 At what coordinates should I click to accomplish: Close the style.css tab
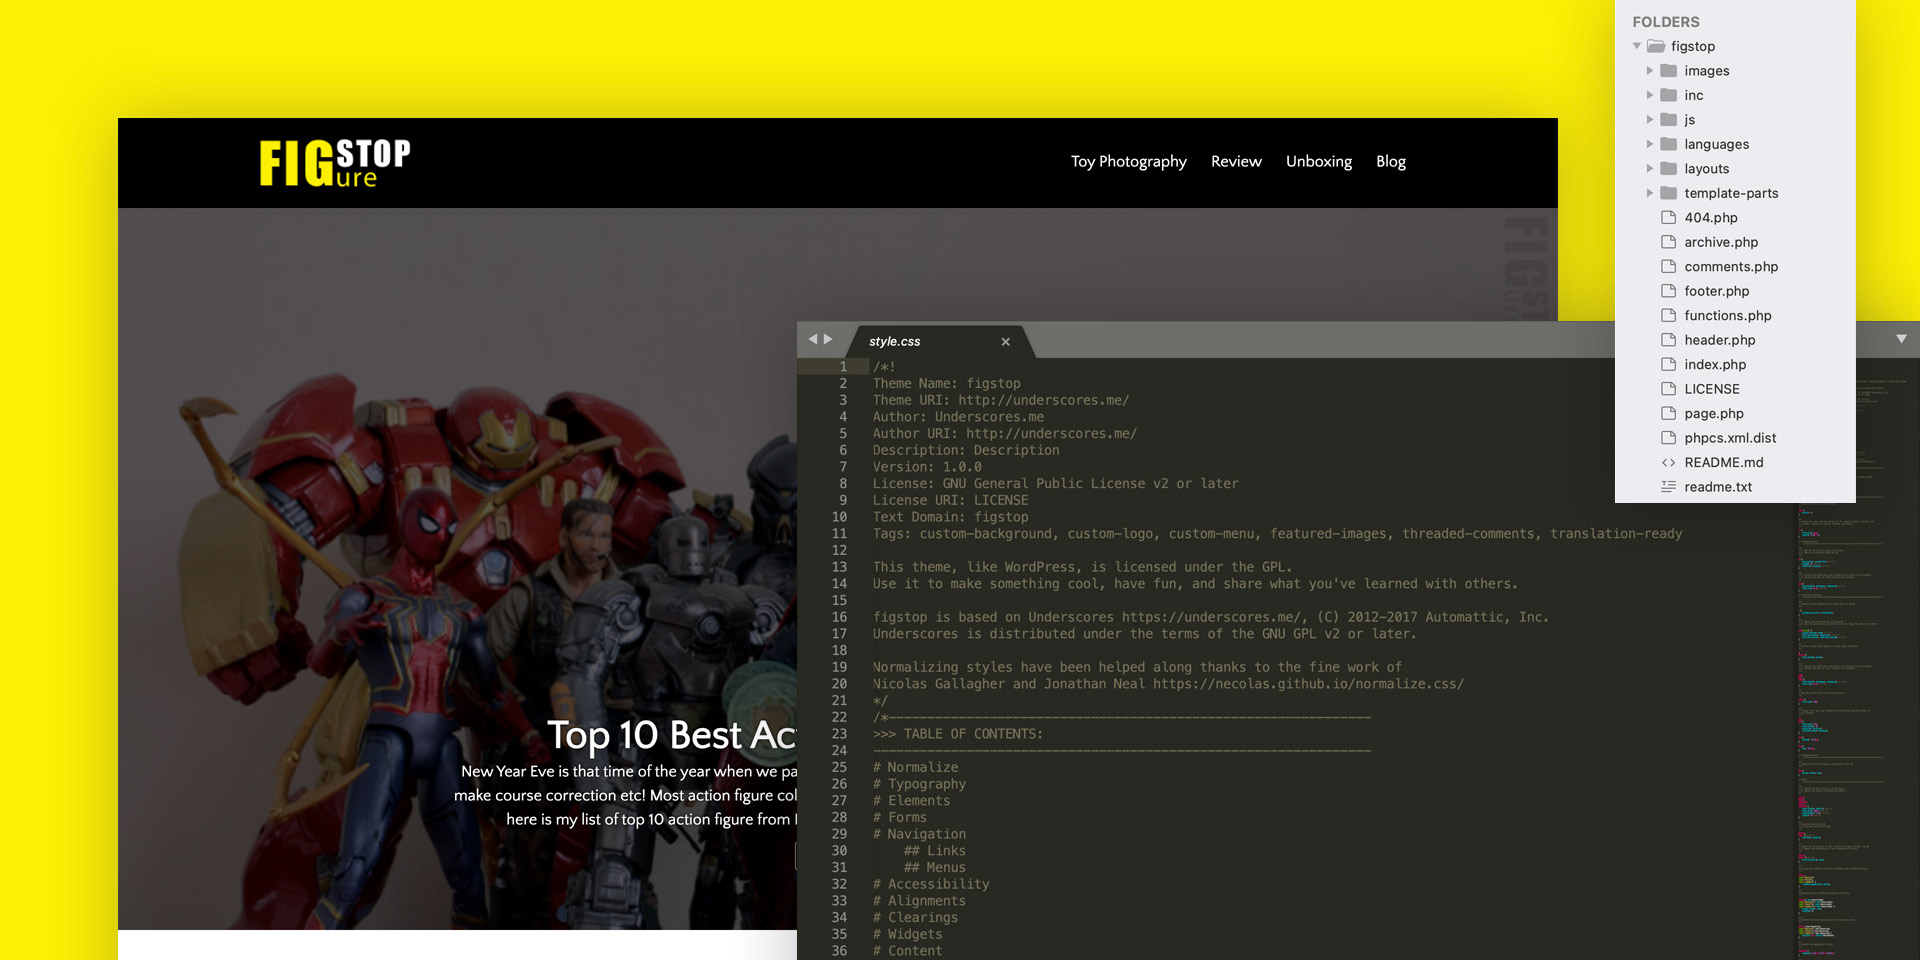pos(1005,341)
